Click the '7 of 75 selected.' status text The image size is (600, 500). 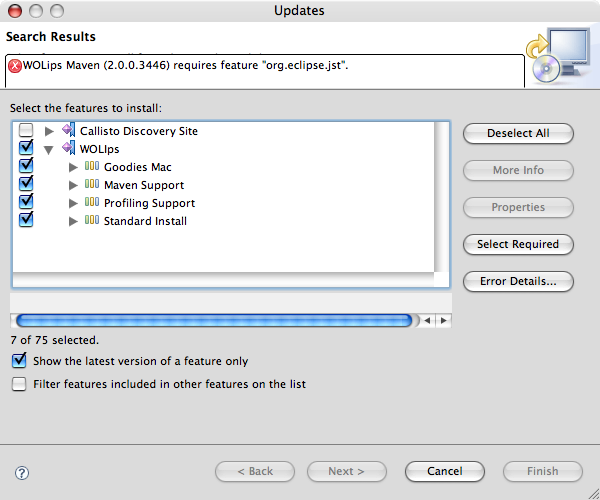tap(55, 340)
